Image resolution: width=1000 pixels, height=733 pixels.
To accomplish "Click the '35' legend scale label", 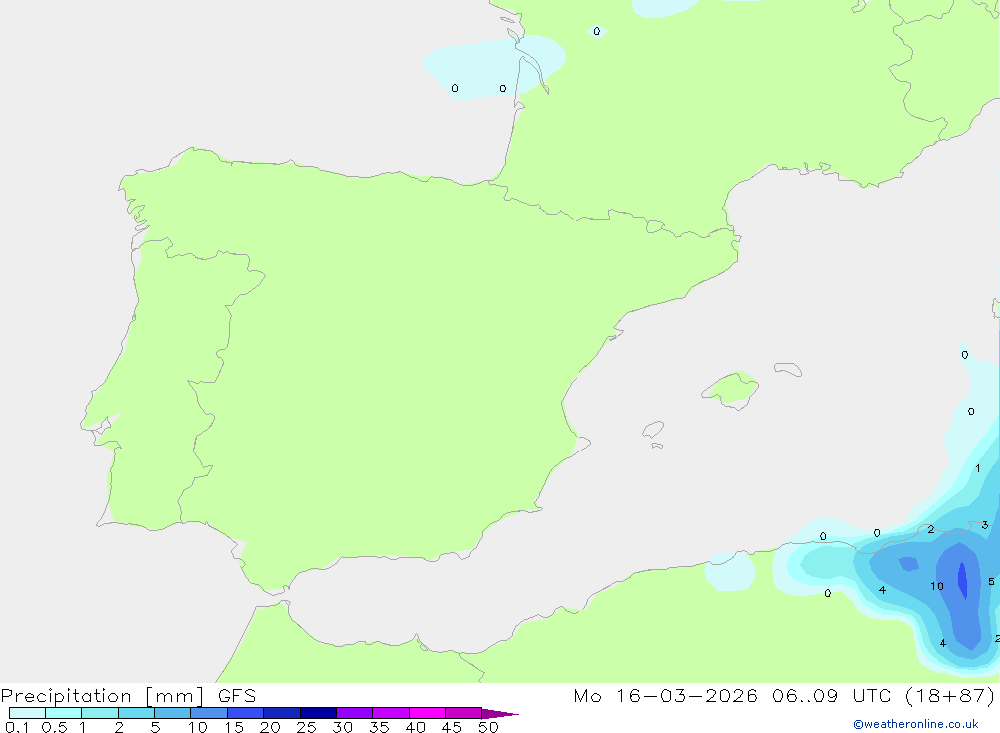I will click(379, 727).
